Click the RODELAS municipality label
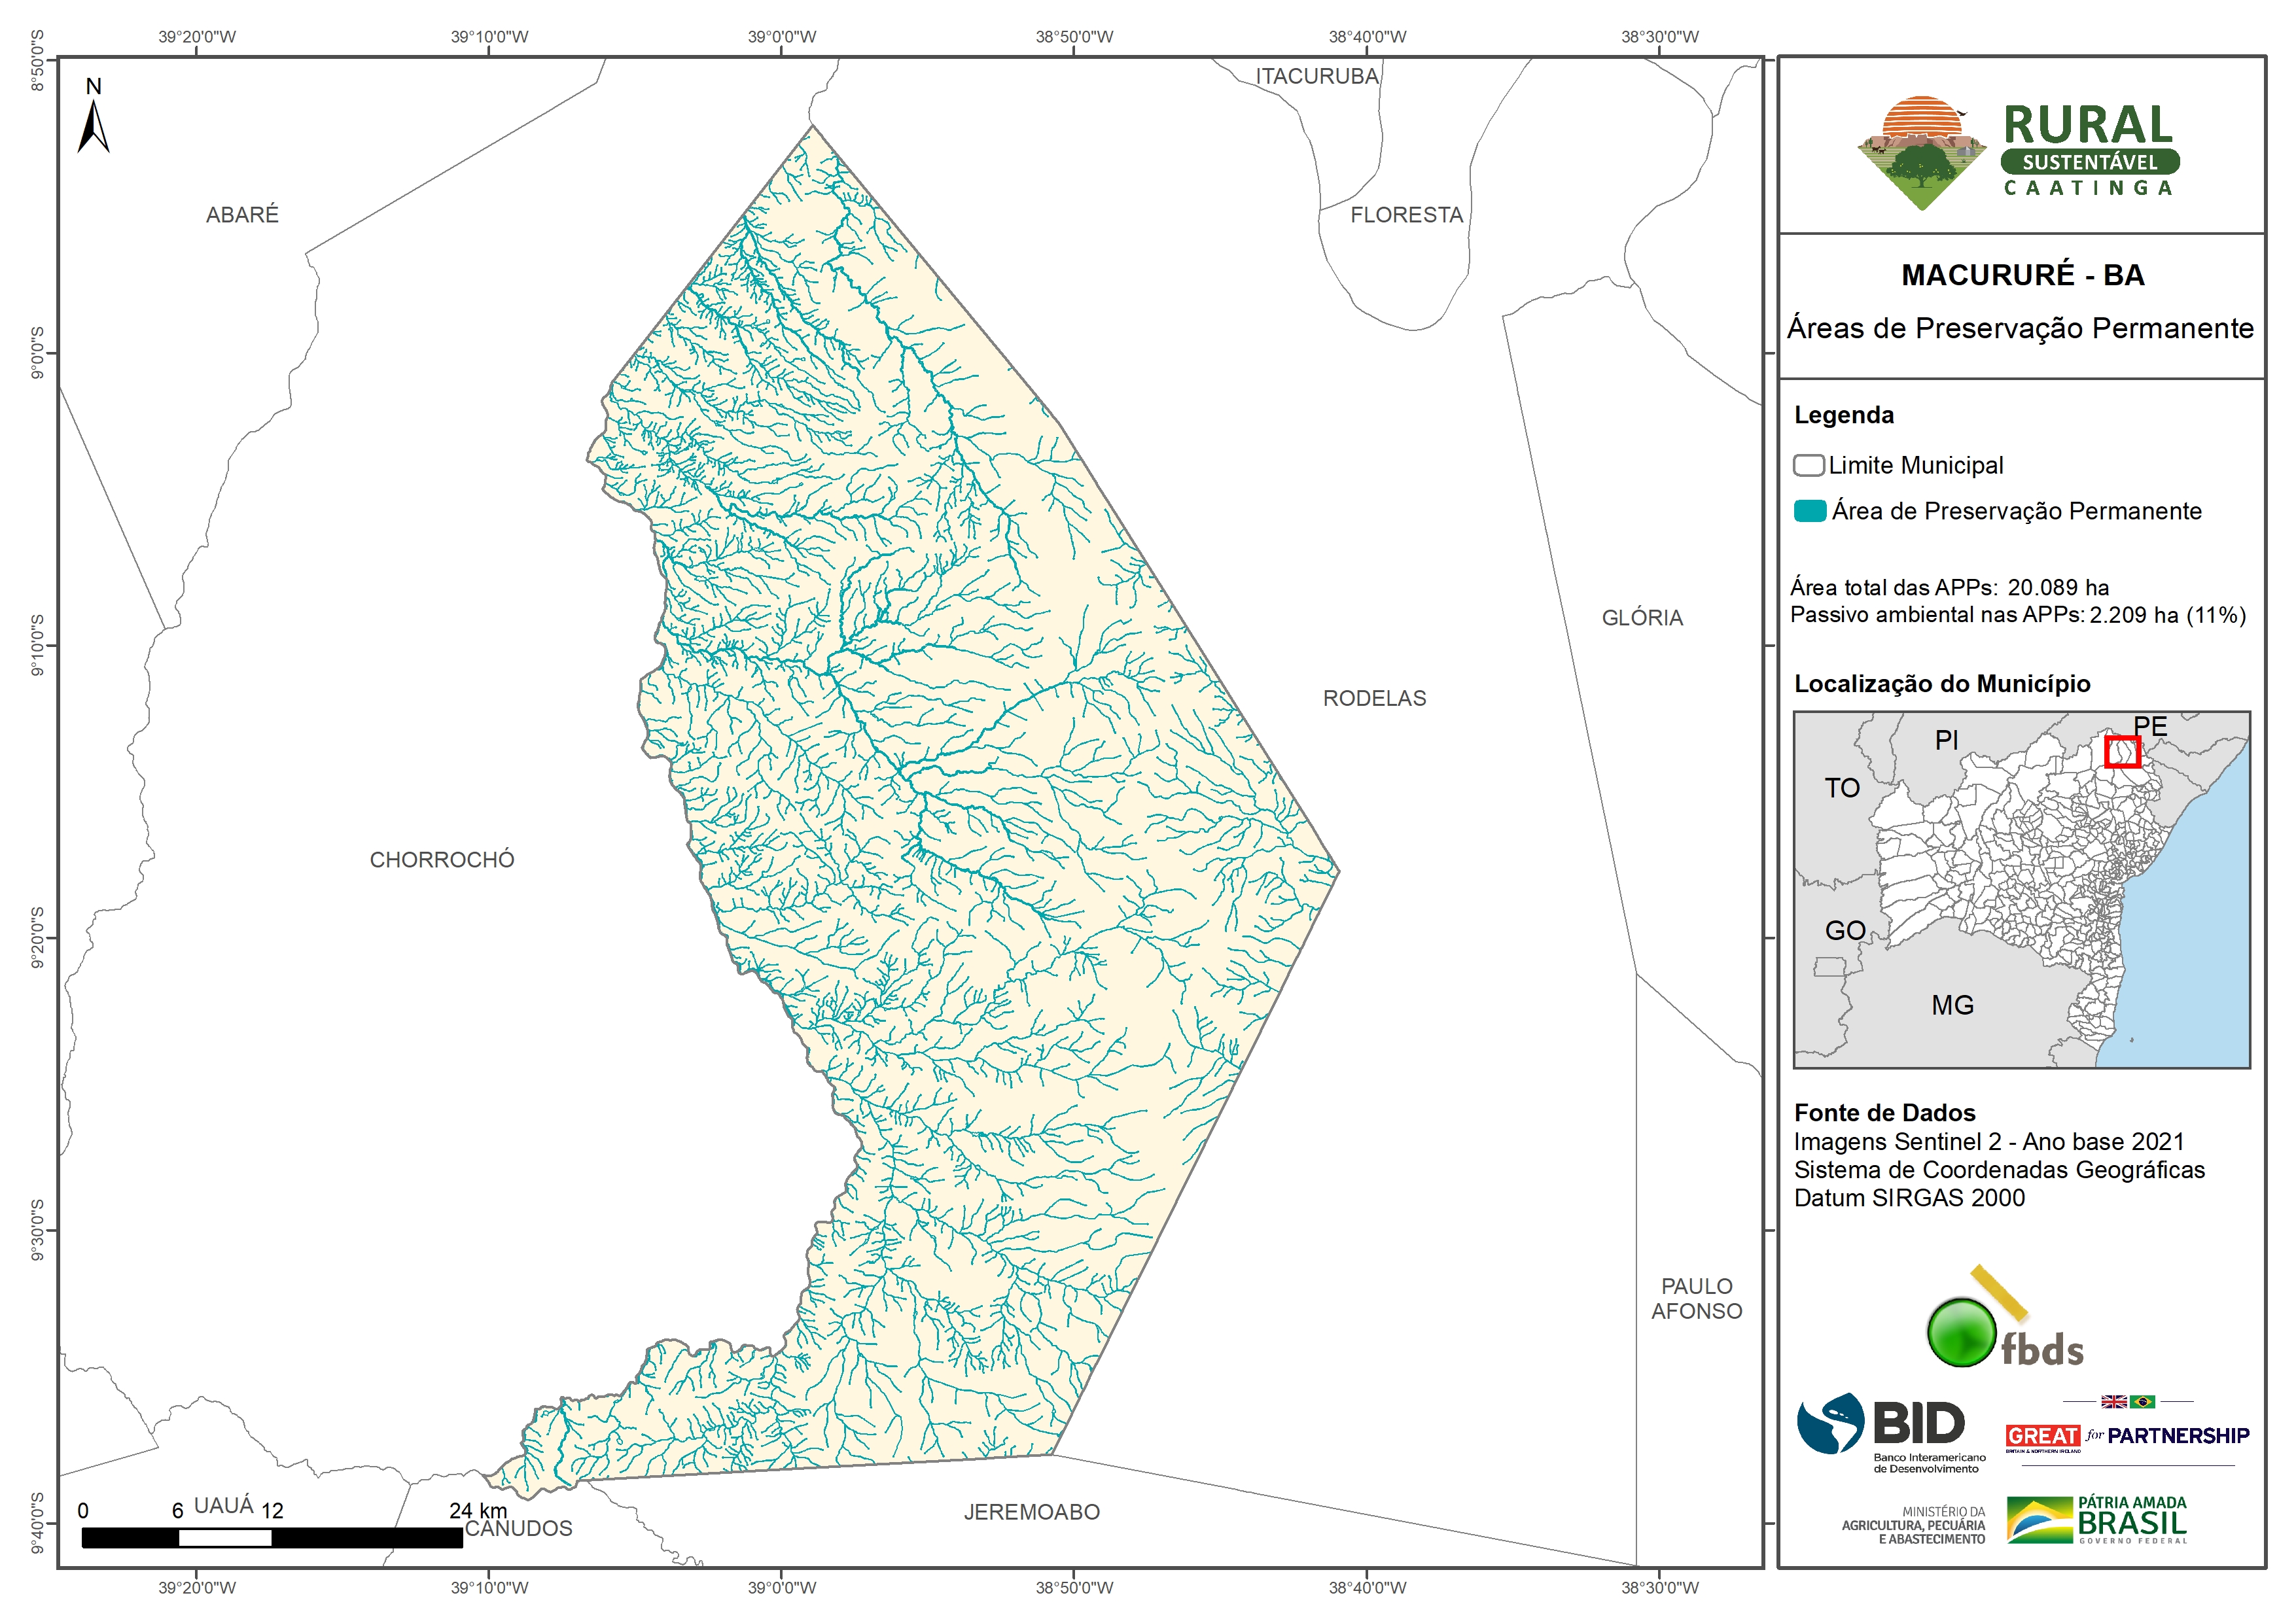The width and height of the screenshot is (2296, 1623). coord(1374,699)
